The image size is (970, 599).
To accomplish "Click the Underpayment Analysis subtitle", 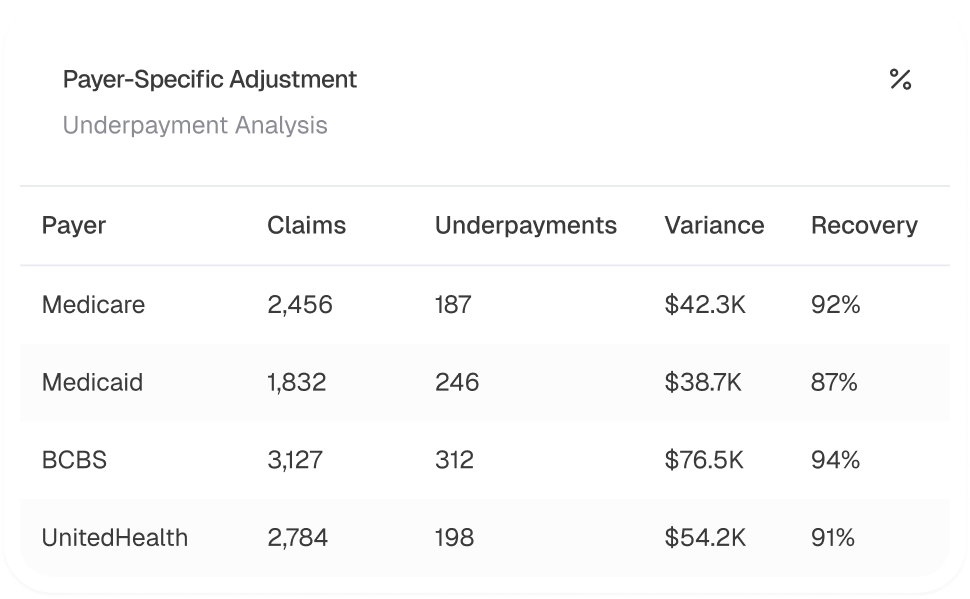I will [195, 126].
